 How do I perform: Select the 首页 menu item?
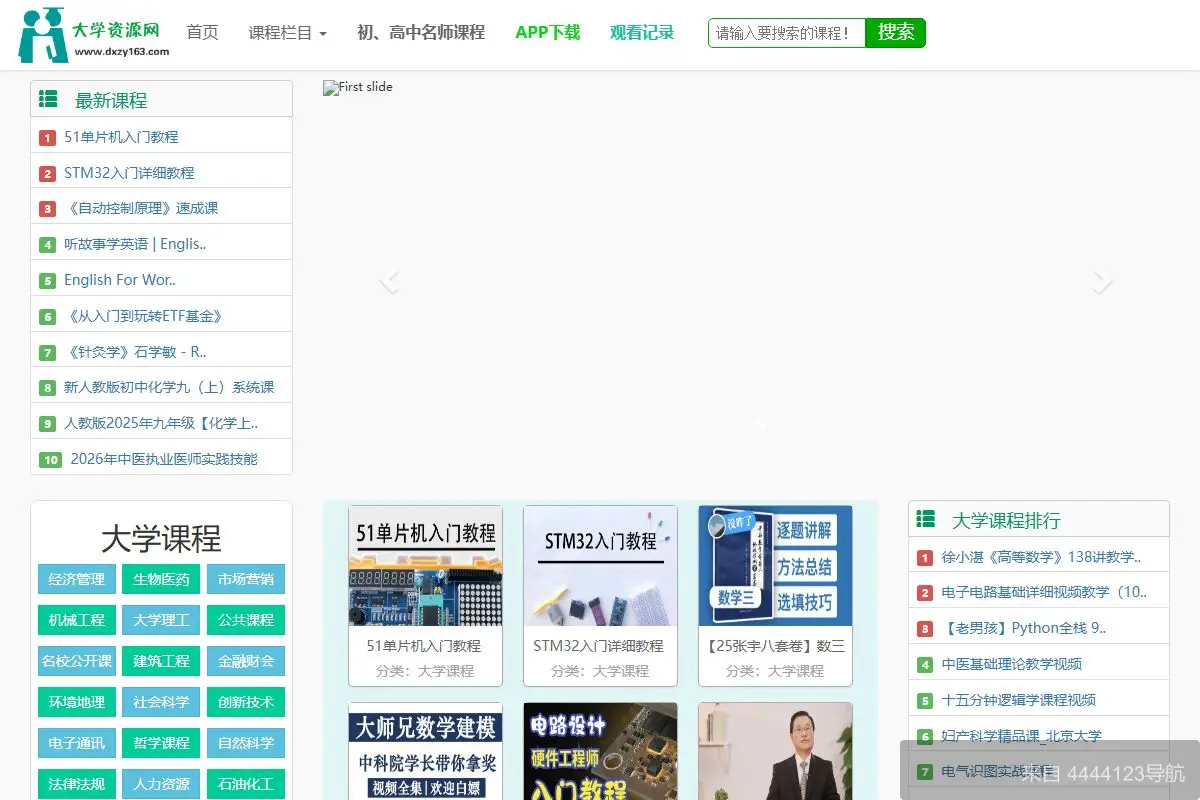pyautogui.click(x=202, y=33)
